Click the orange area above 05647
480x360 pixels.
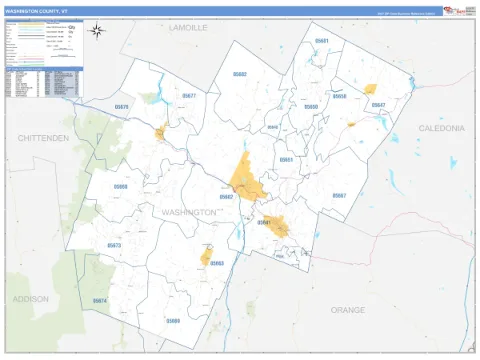tap(370, 89)
